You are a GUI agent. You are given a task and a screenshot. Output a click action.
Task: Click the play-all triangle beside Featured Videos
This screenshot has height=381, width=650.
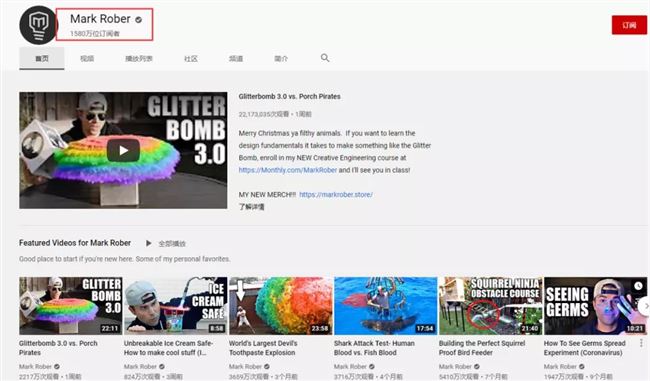click(x=148, y=243)
